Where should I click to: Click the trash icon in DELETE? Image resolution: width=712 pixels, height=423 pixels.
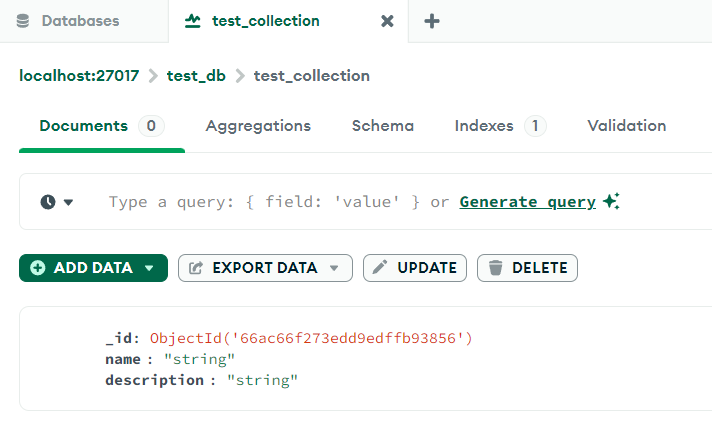click(495, 268)
